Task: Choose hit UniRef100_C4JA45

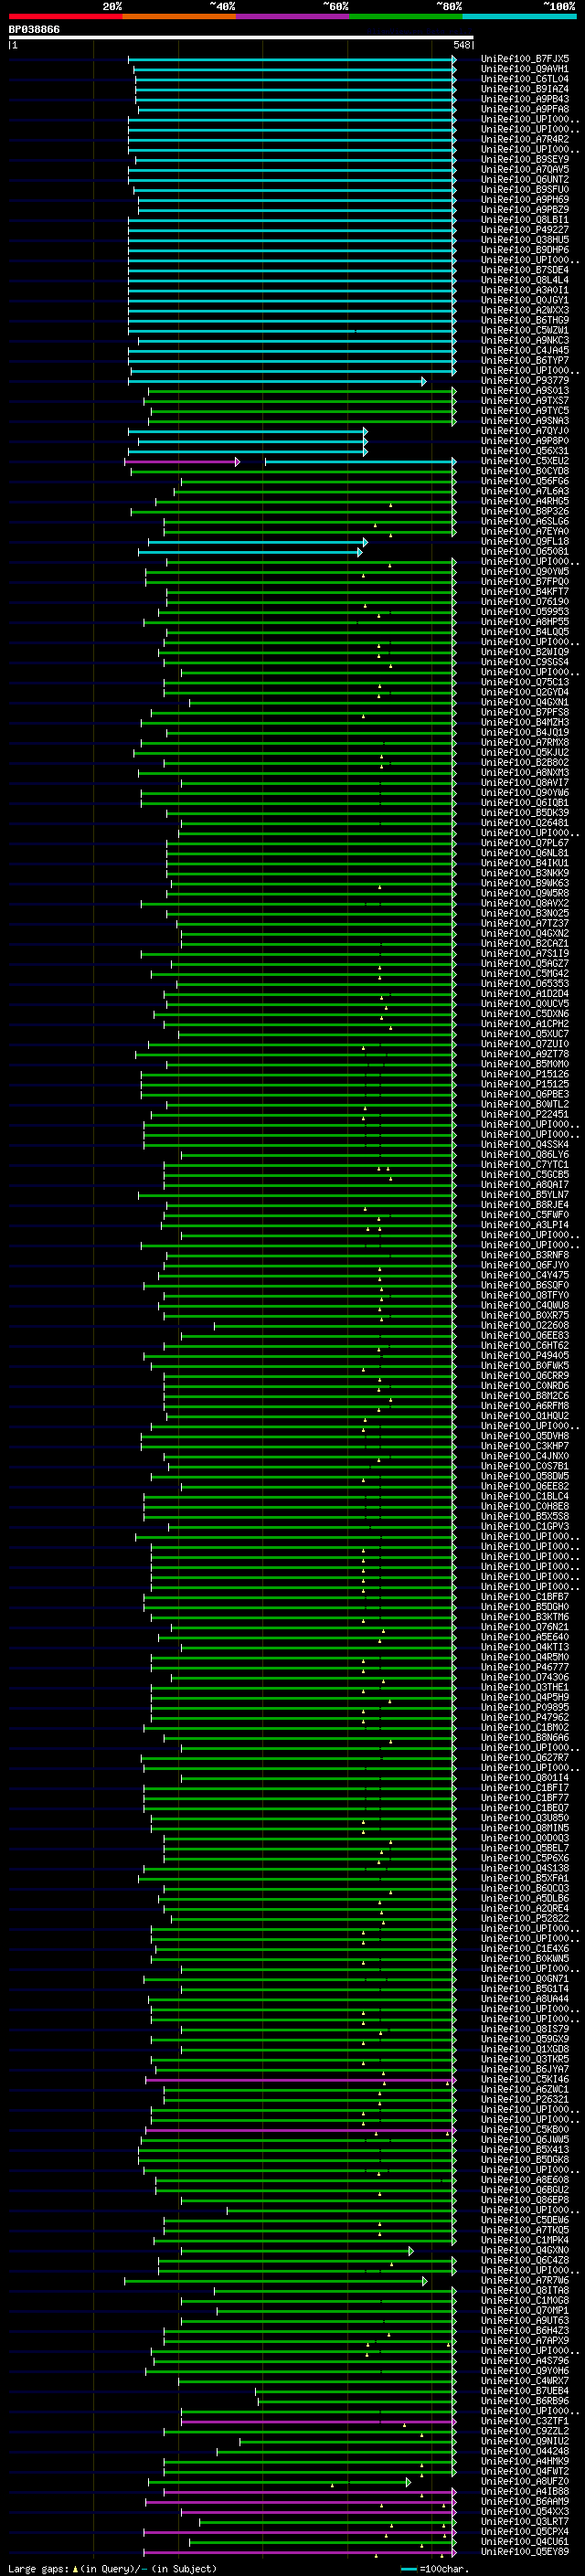Action: [525, 351]
